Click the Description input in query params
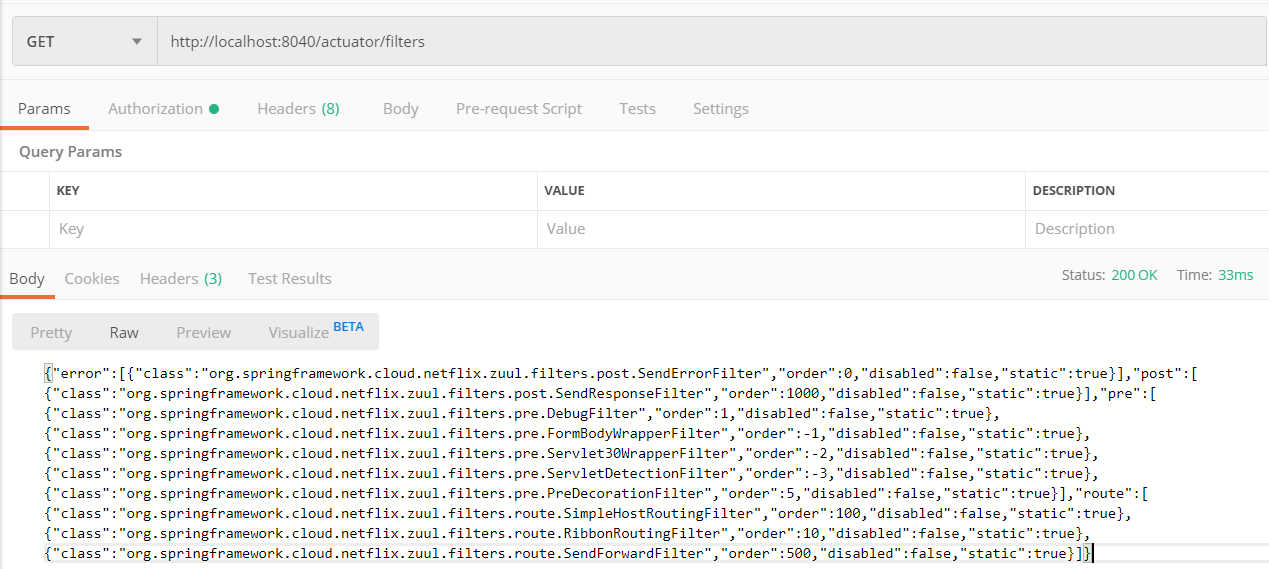 [1147, 229]
